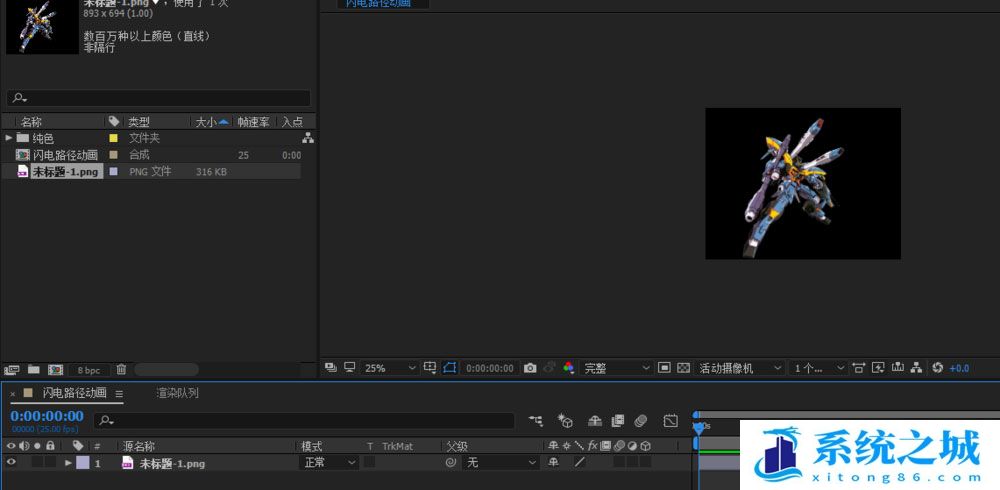The height and width of the screenshot is (490, 1000).
Task: Select the 闪电路径动画 composition in the Project panel
Action: pyautogui.click(x=65, y=155)
